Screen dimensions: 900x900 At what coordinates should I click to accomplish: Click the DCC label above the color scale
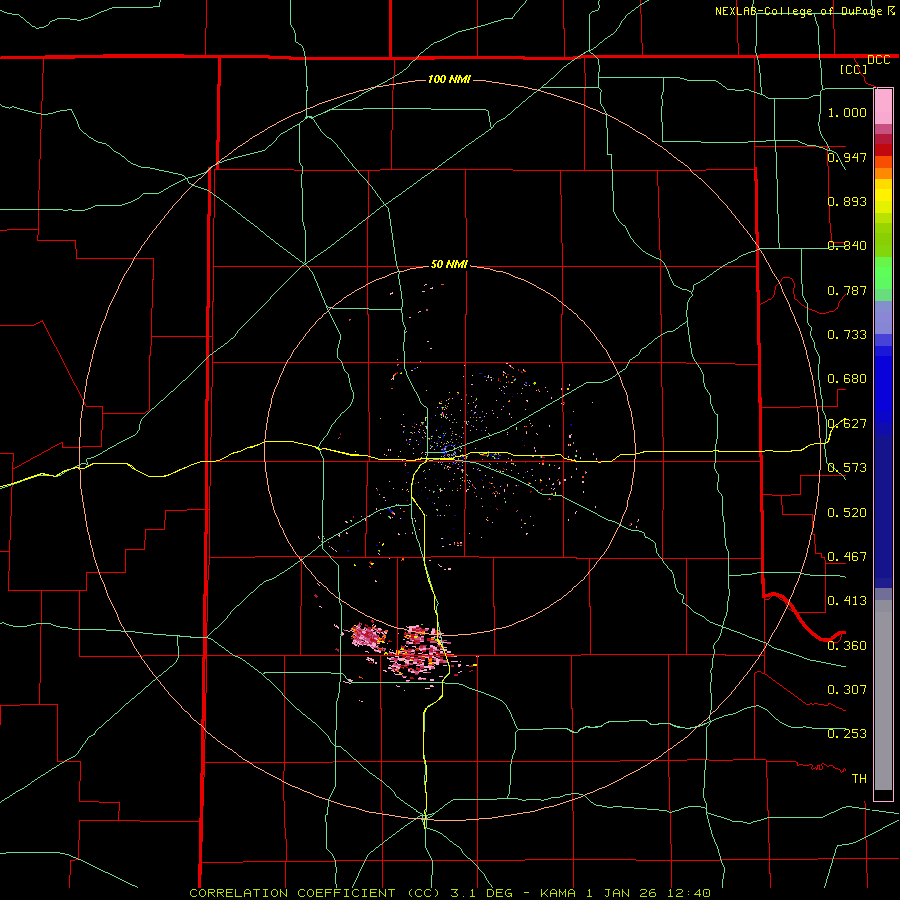point(878,60)
